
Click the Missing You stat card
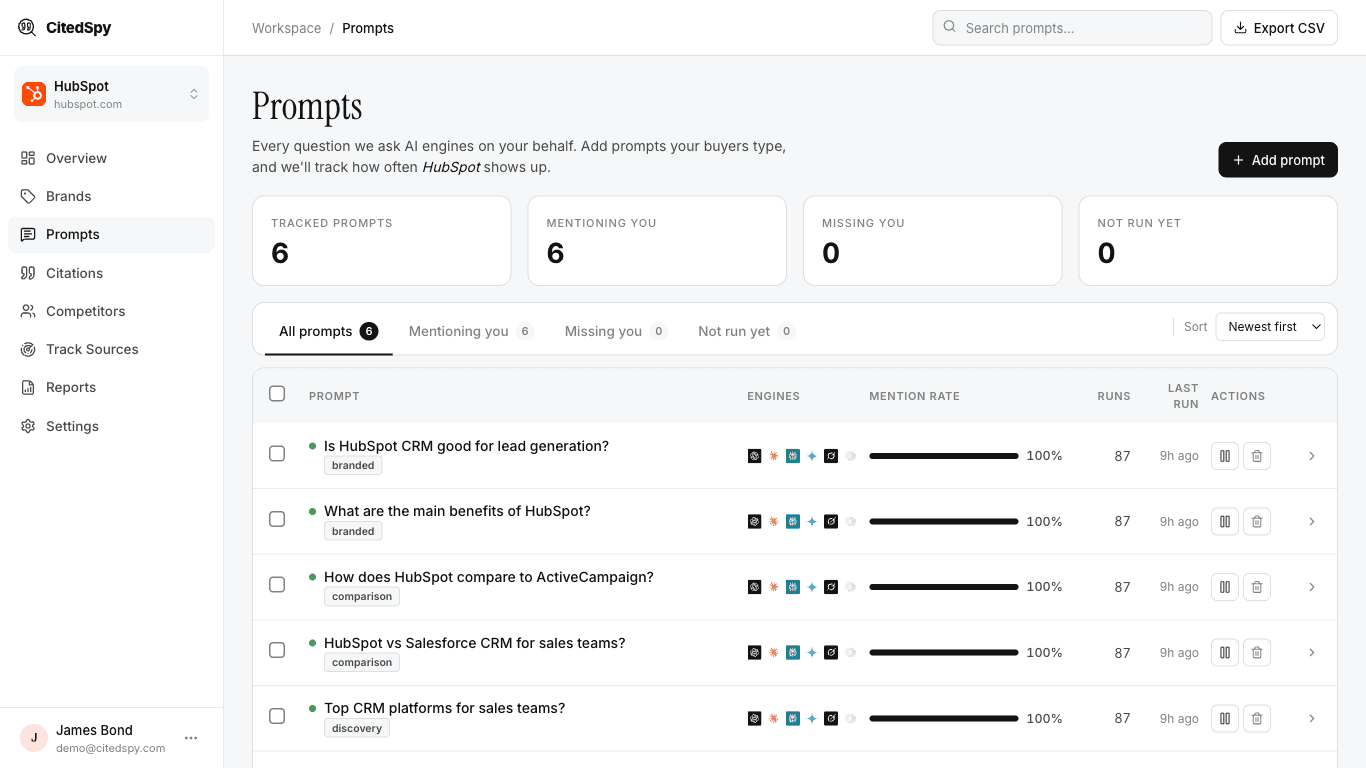[x=933, y=241]
